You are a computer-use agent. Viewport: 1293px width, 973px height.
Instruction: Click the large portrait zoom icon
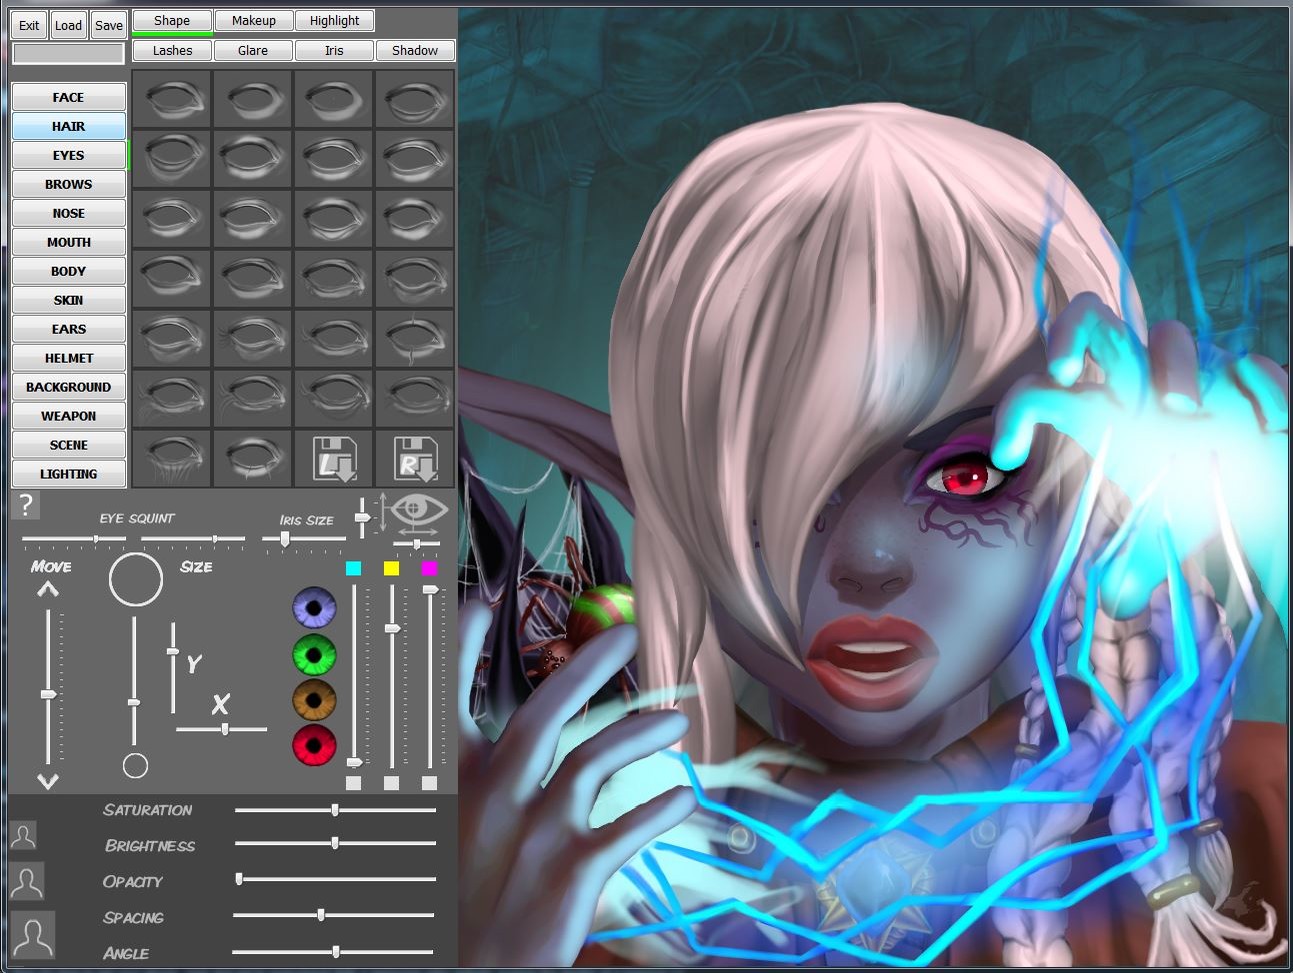point(31,934)
